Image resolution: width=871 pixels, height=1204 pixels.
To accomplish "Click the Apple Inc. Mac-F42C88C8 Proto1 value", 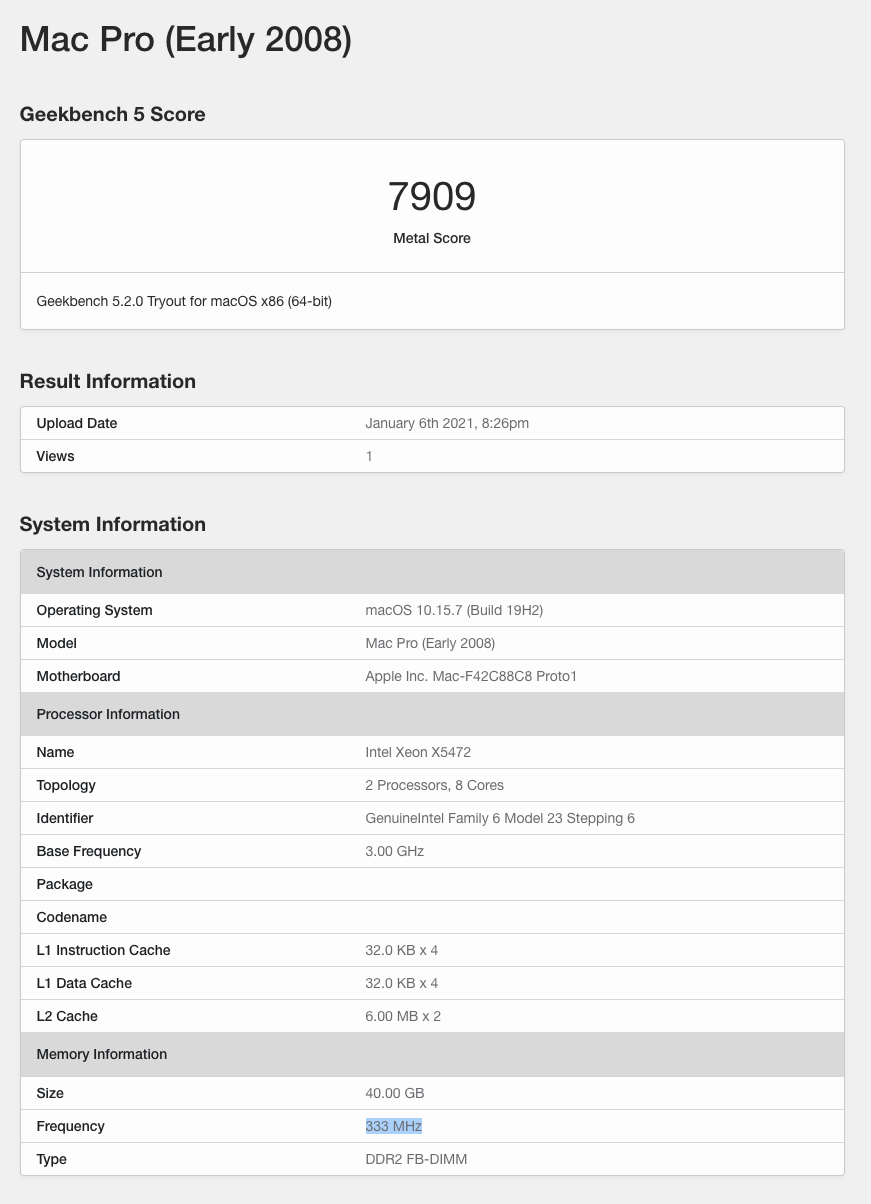I will pos(471,676).
